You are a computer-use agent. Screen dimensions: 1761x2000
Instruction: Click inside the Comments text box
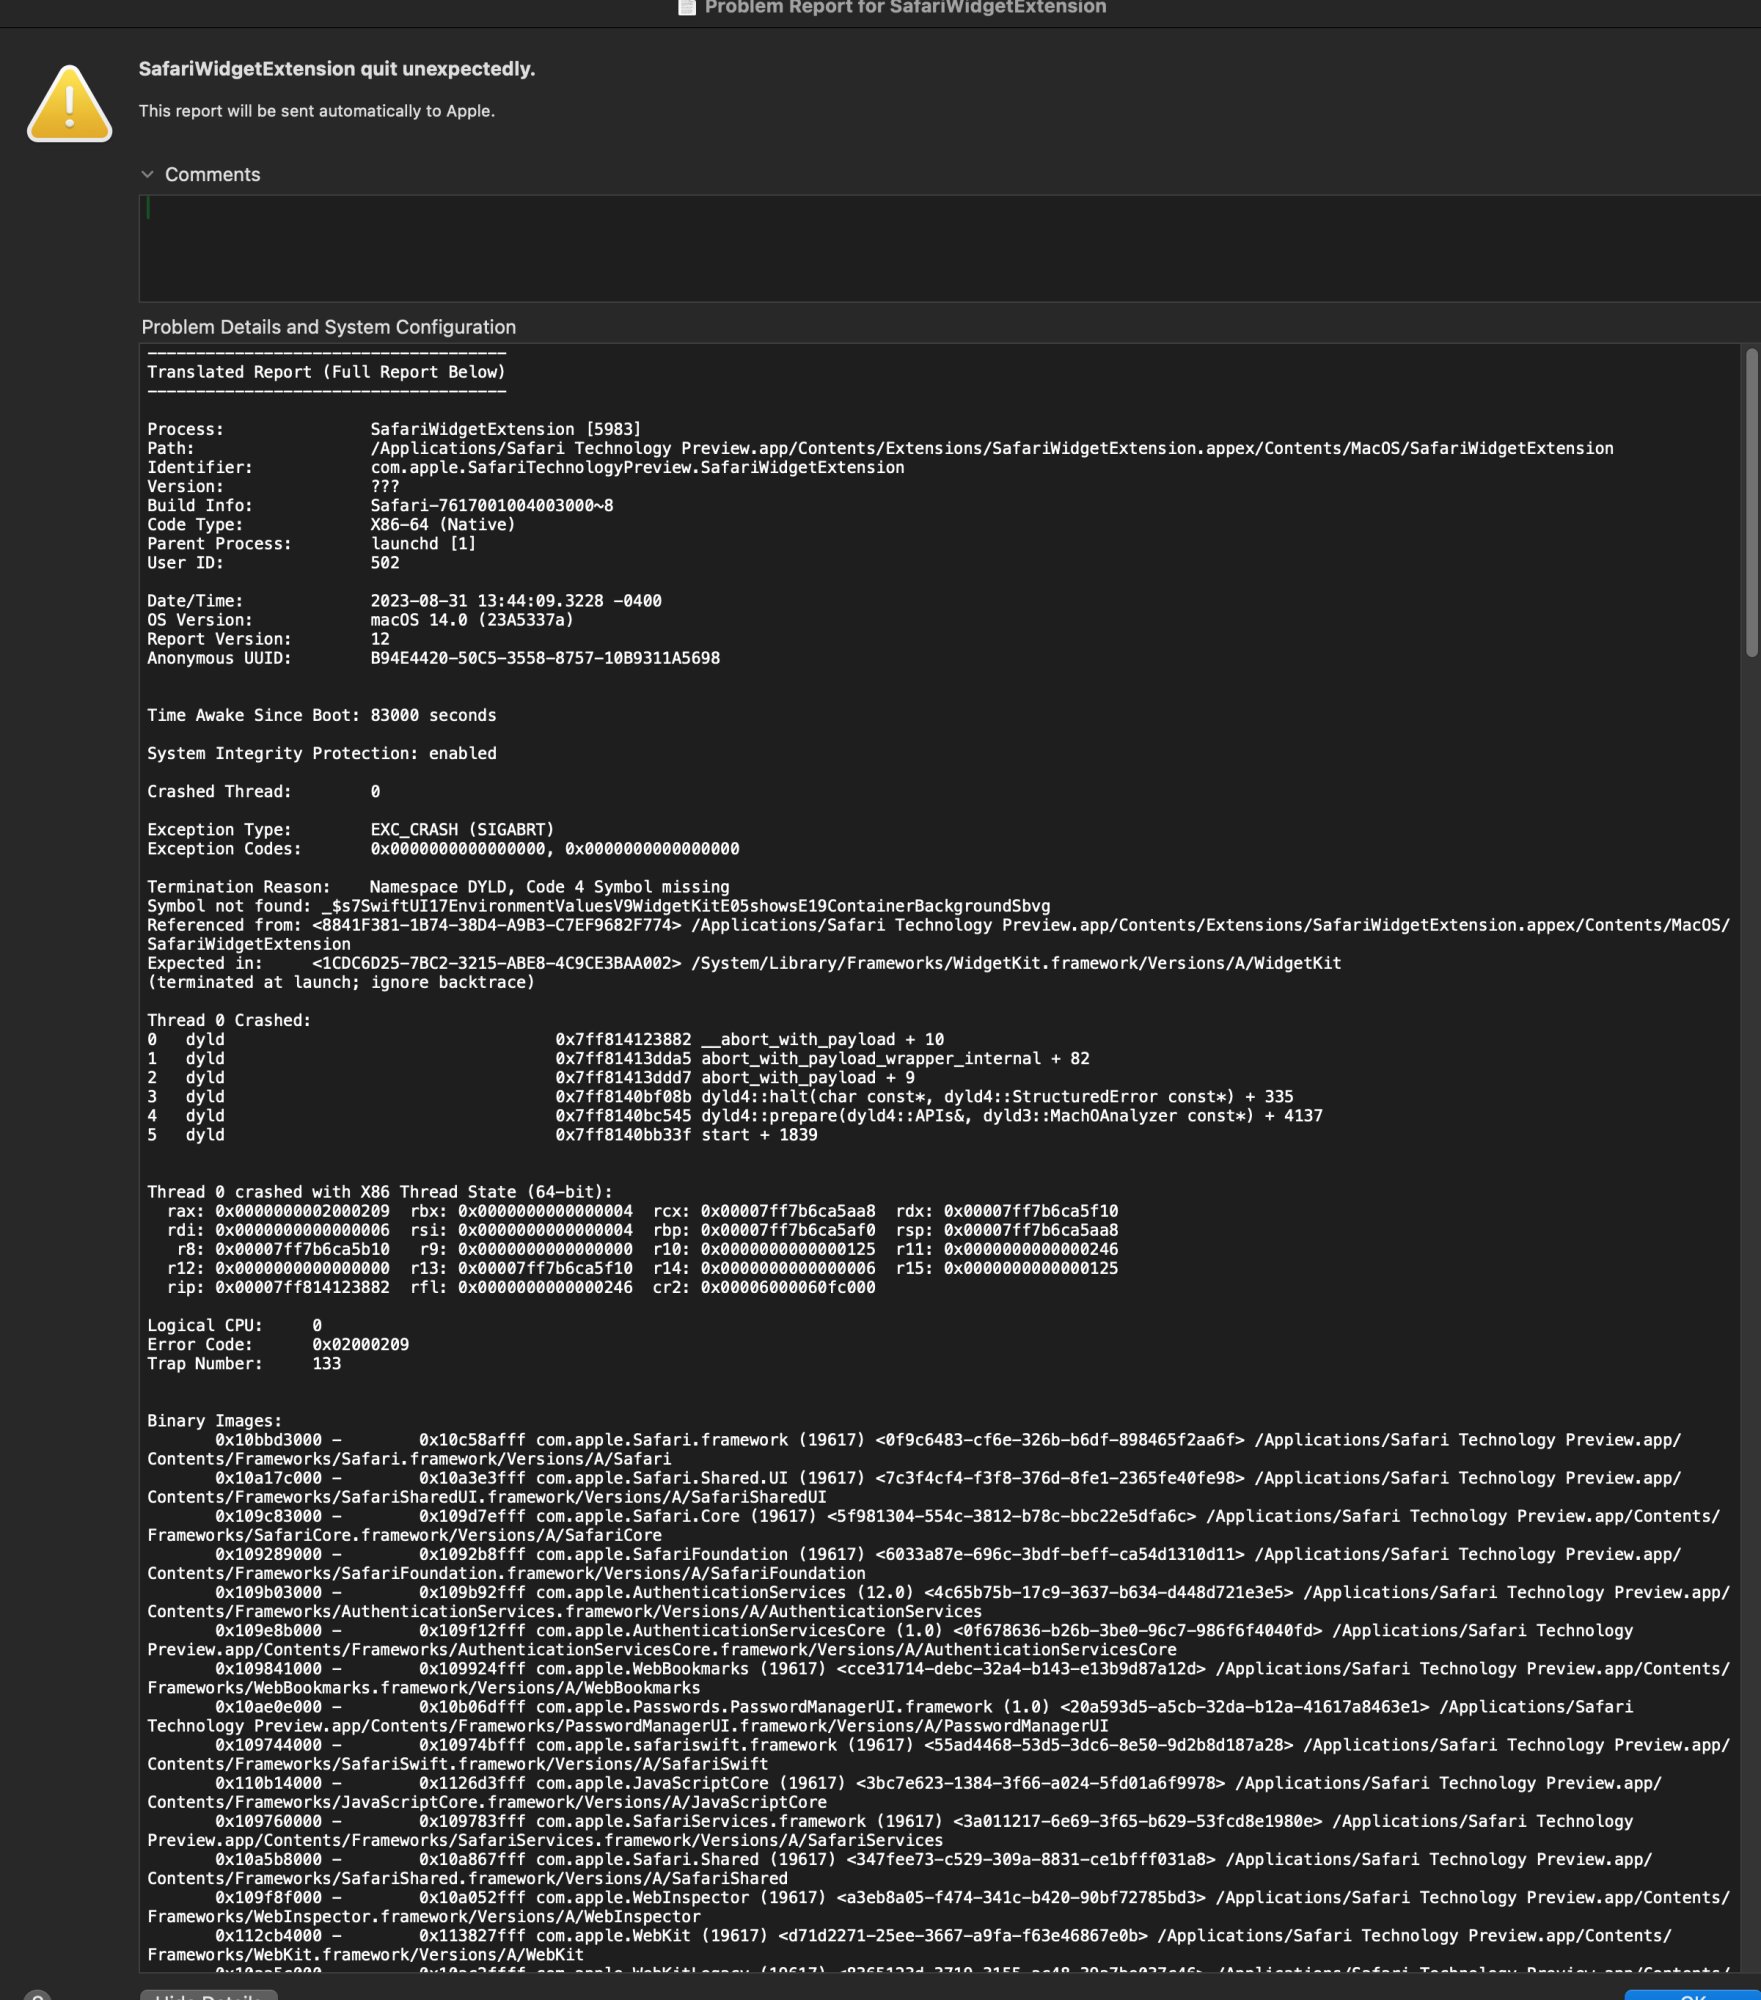coord(948,248)
